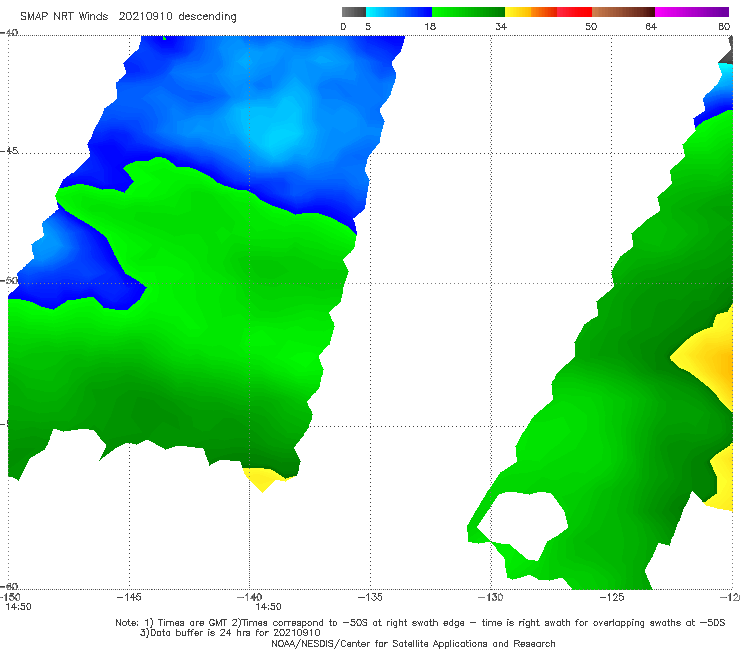
Task: Click the magenta-purple segment of the color bar
Action: (x=692, y=12)
